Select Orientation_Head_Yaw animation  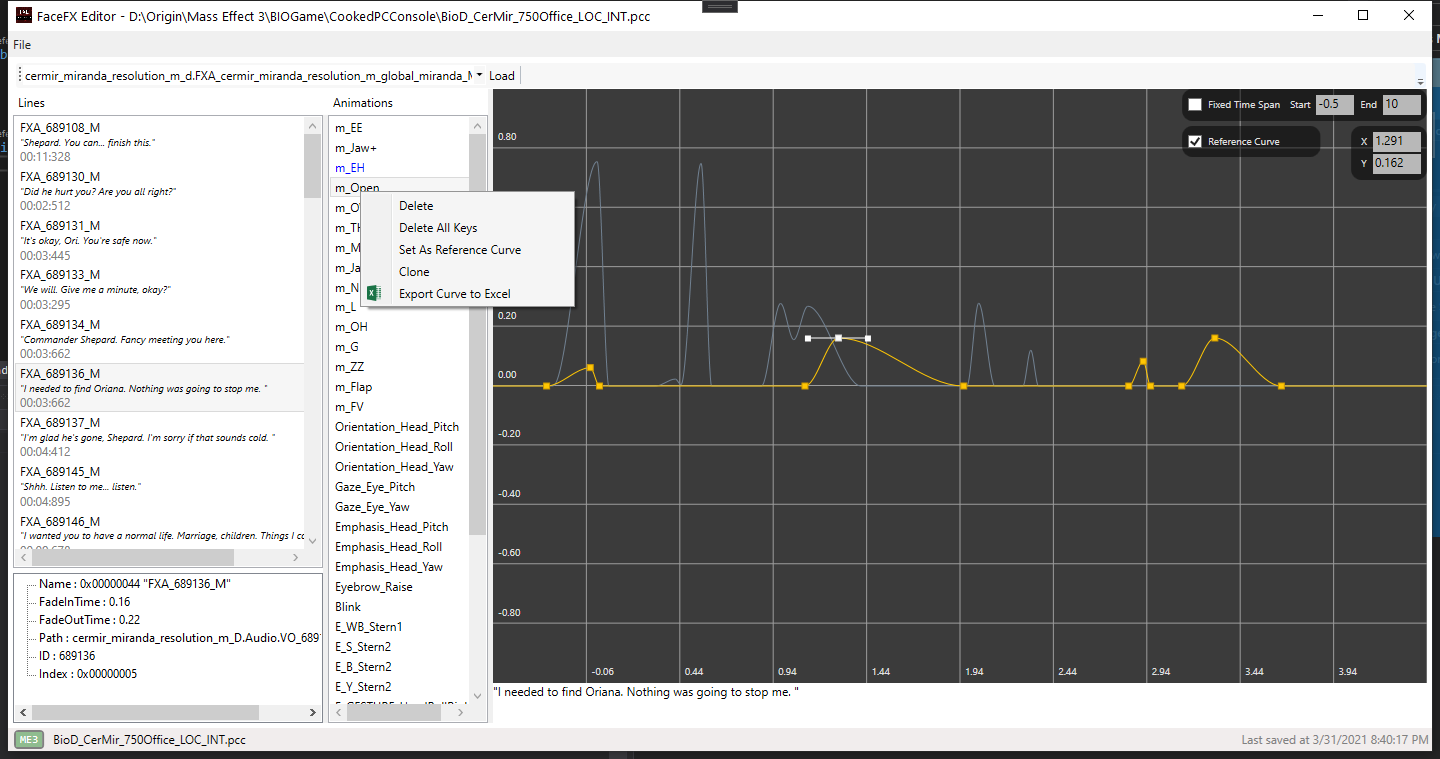(394, 467)
